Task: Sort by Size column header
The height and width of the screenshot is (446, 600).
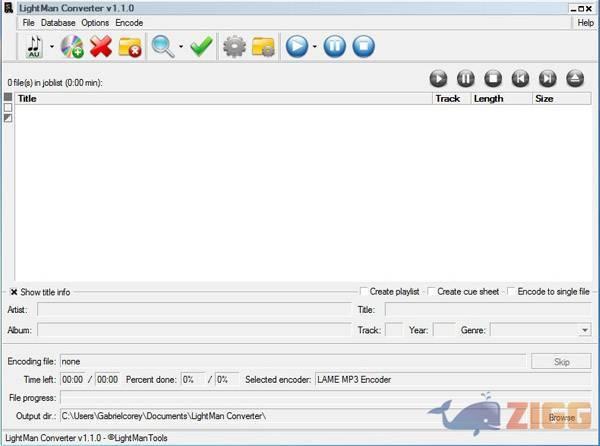Action: (x=562, y=99)
